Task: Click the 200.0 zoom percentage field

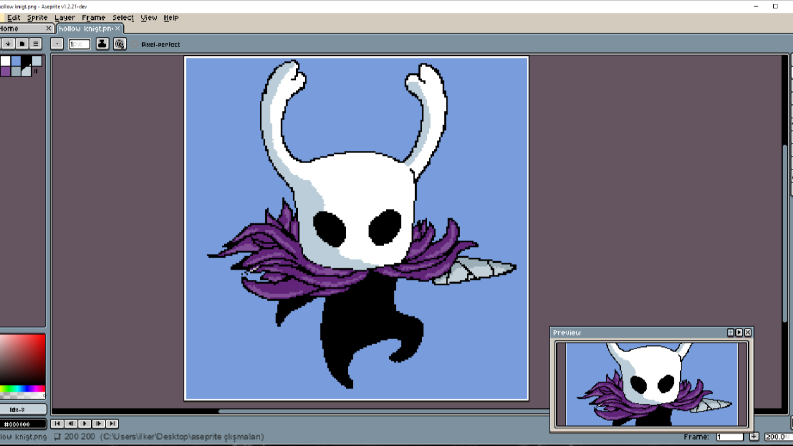Action: pos(778,436)
